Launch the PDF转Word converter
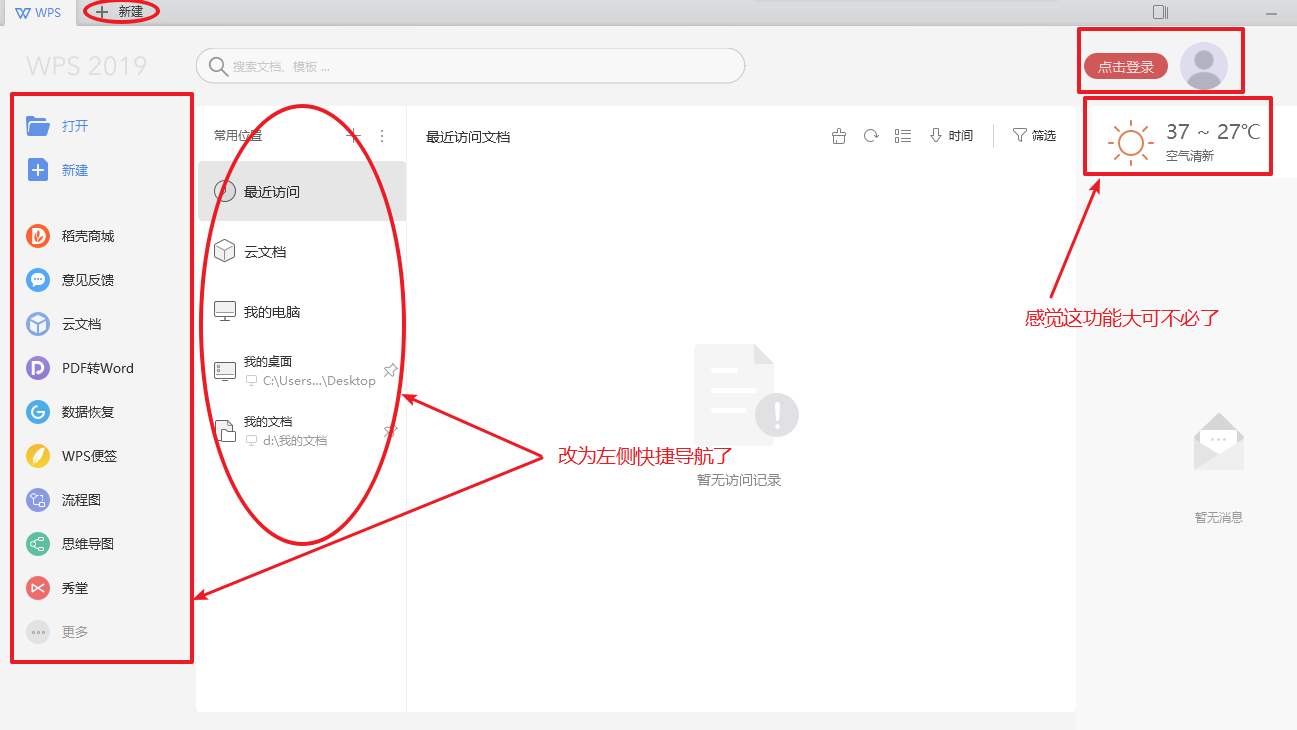 (38, 368)
